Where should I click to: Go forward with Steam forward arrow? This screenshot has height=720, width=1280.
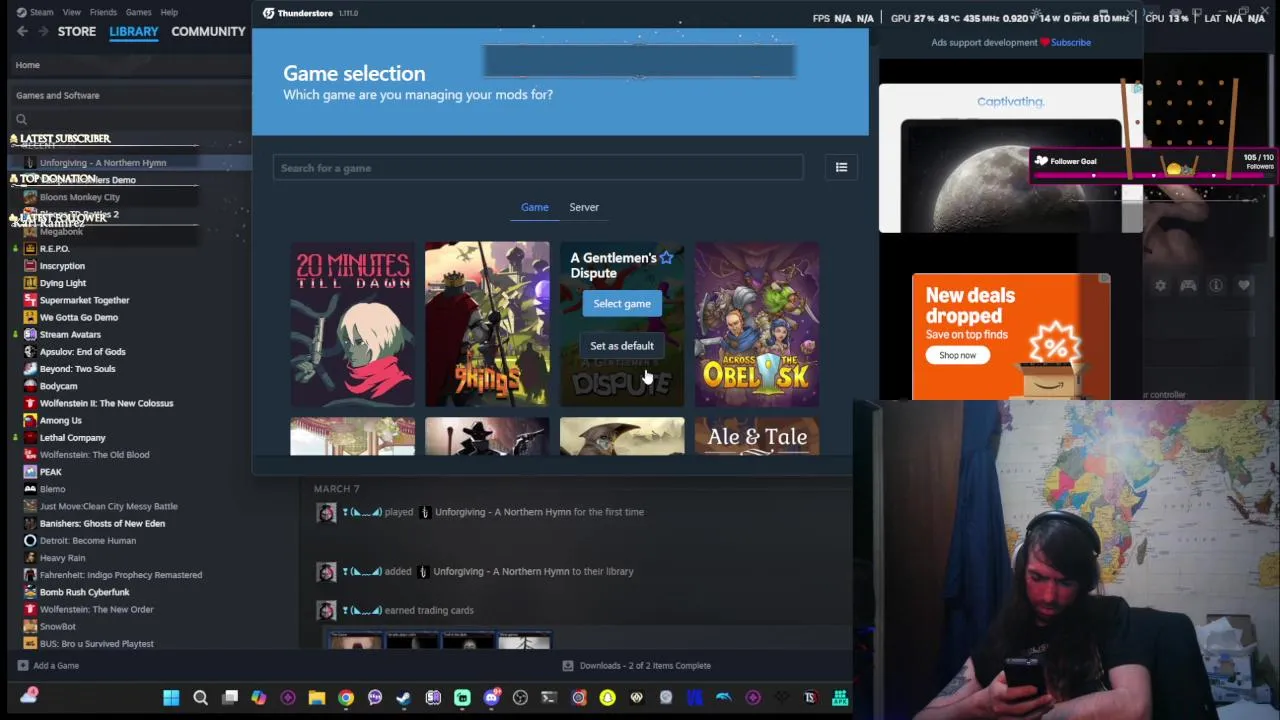[x=43, y=31]
